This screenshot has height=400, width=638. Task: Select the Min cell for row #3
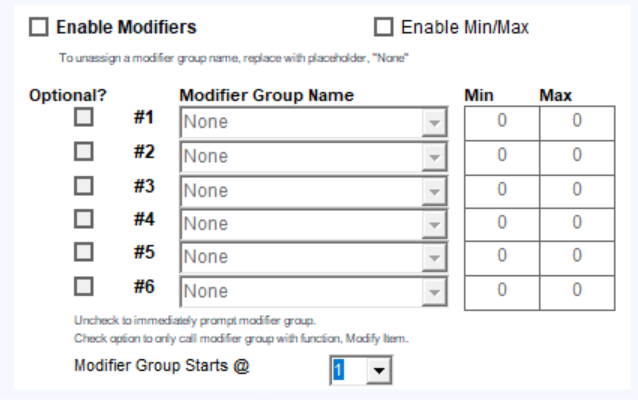[x=502, y=190]
